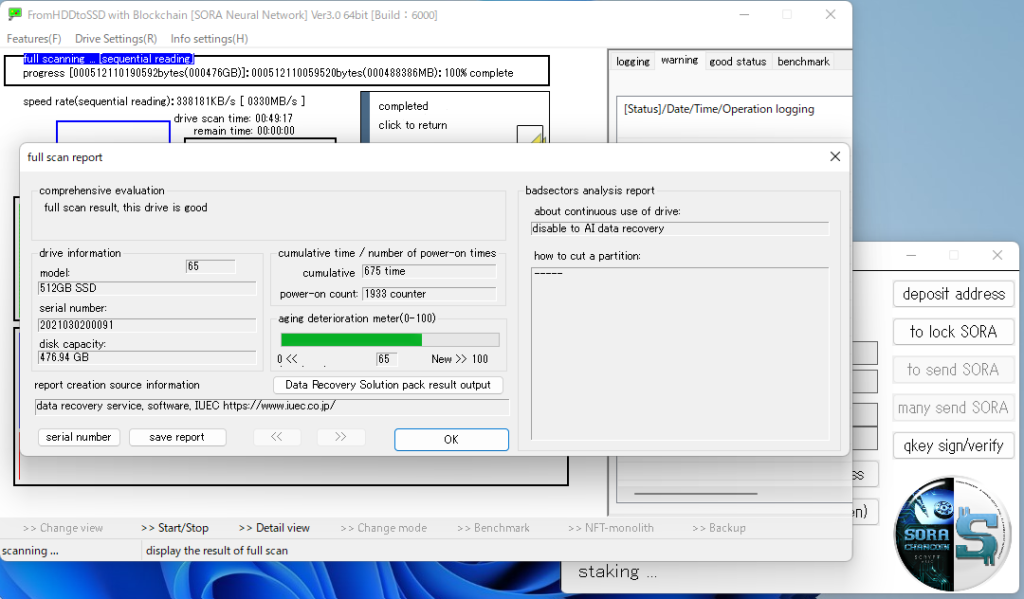The height and width of the screenshot is (599, 1024).
Task: Click the 'how to cut a partition' text area
Action: click(680, 353)
